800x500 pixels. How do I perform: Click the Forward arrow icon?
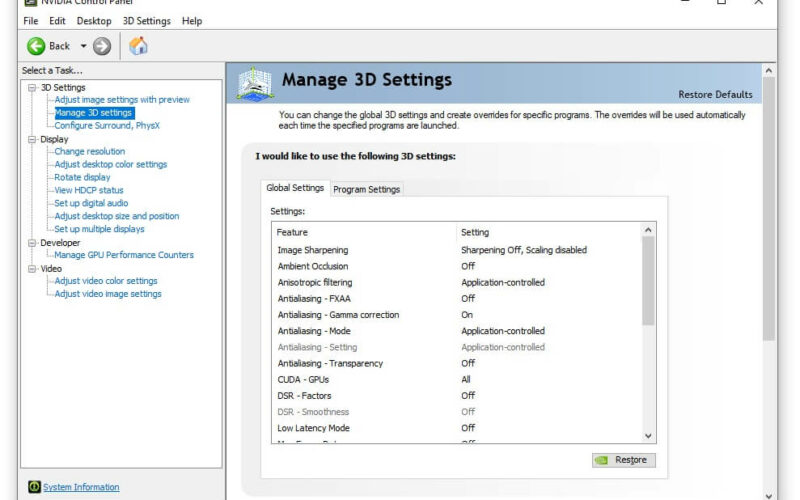coord(102,46)
